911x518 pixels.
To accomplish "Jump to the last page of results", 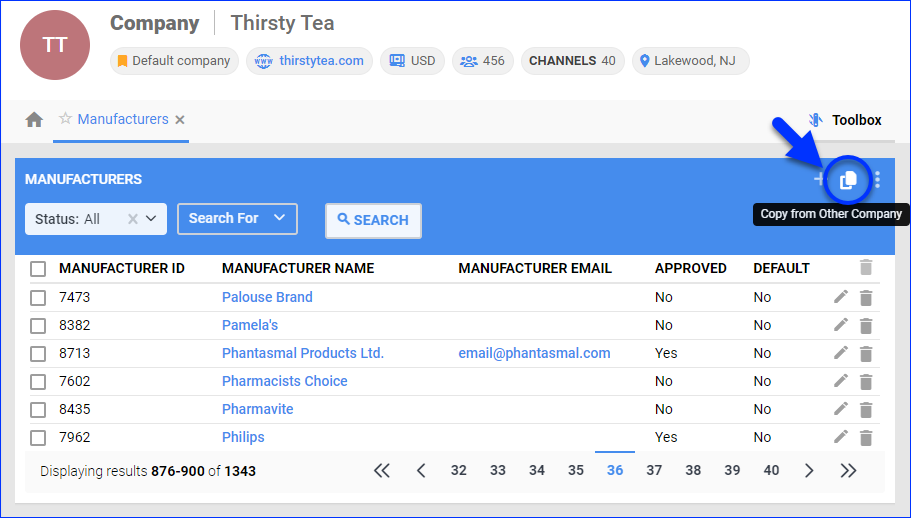I will point(848,470).
